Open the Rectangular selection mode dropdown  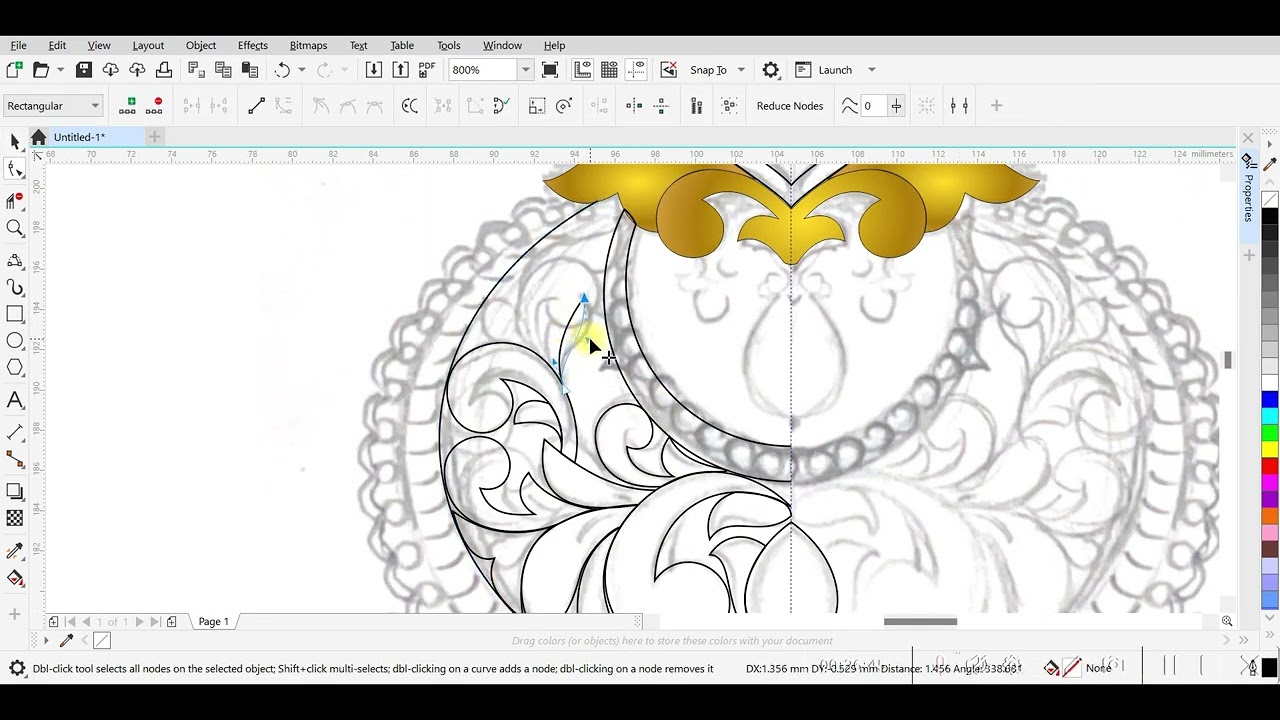[x=54, y=106]
